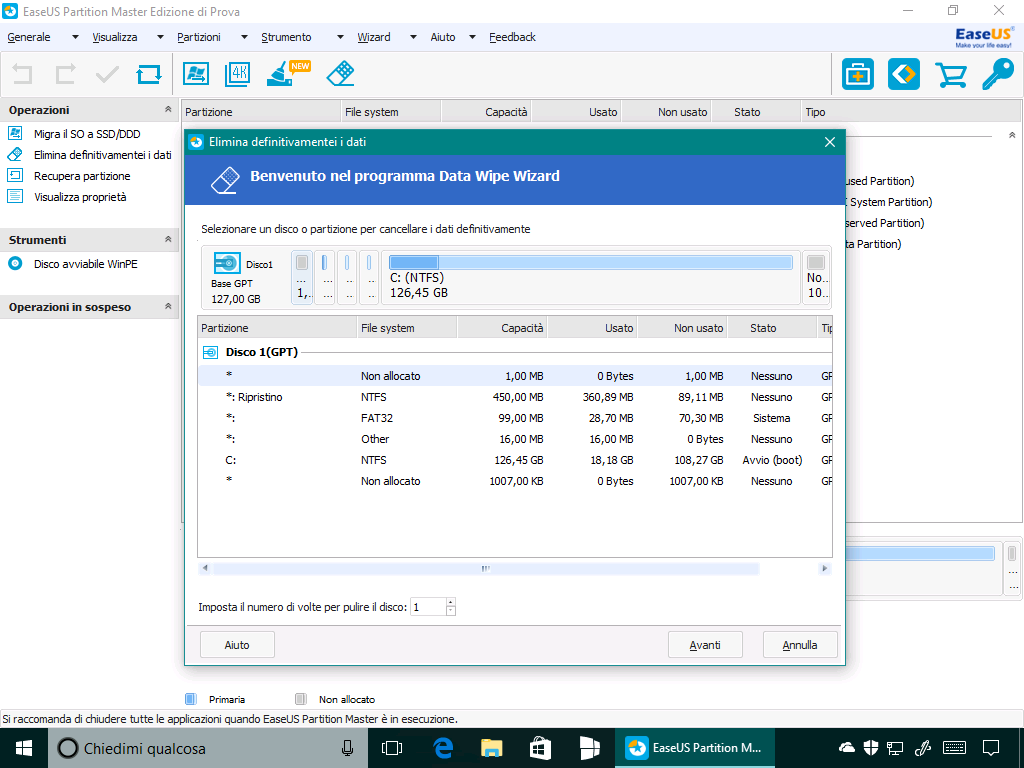Sort wizard list by Stato column
Screen dimensions: 1024x768
pos(772,328)
